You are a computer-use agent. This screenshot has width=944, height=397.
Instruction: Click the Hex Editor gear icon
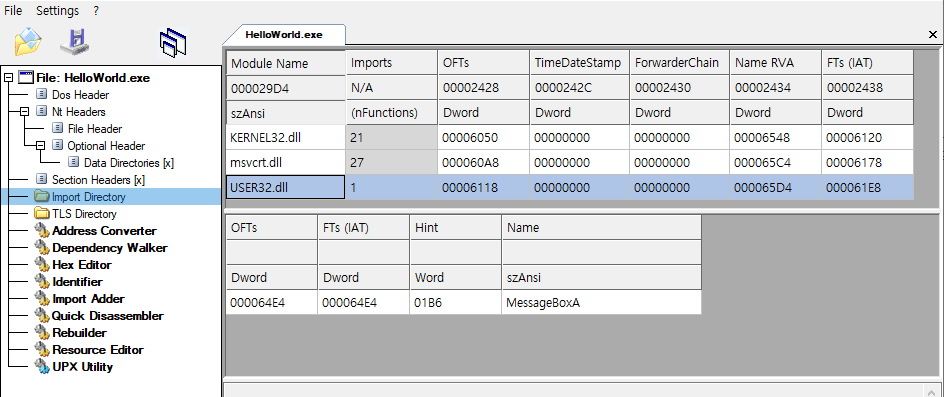pos(42,264)
